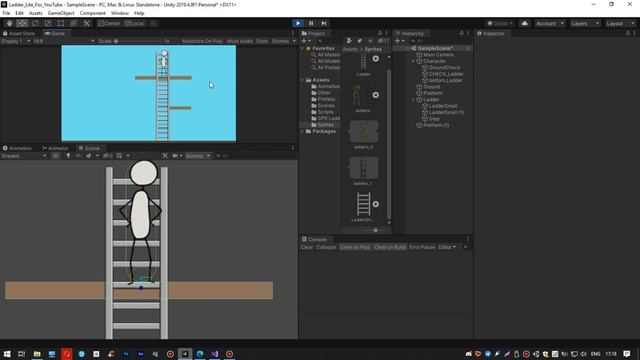Click the Project search by type icon
Viewport: 640px width, 360px height.
click(349, 41)
